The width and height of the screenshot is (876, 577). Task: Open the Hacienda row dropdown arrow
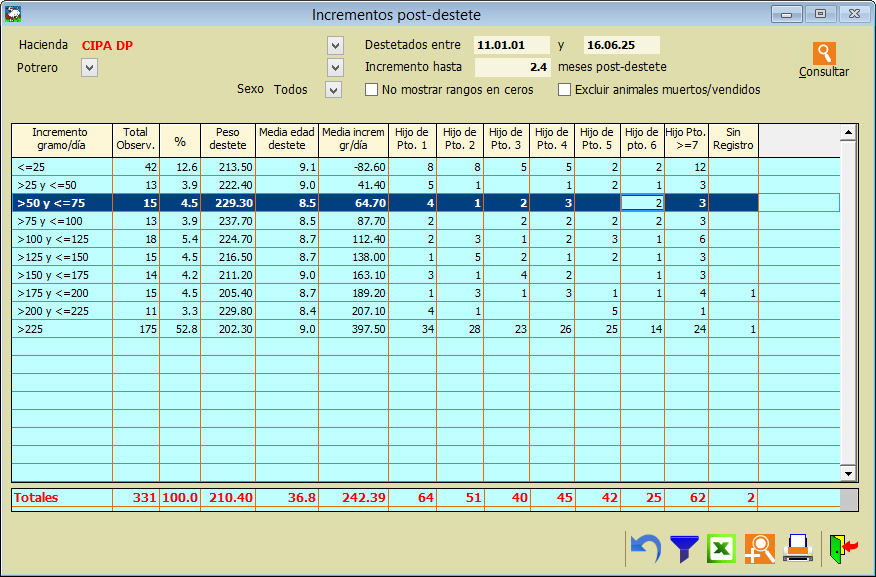335,46
